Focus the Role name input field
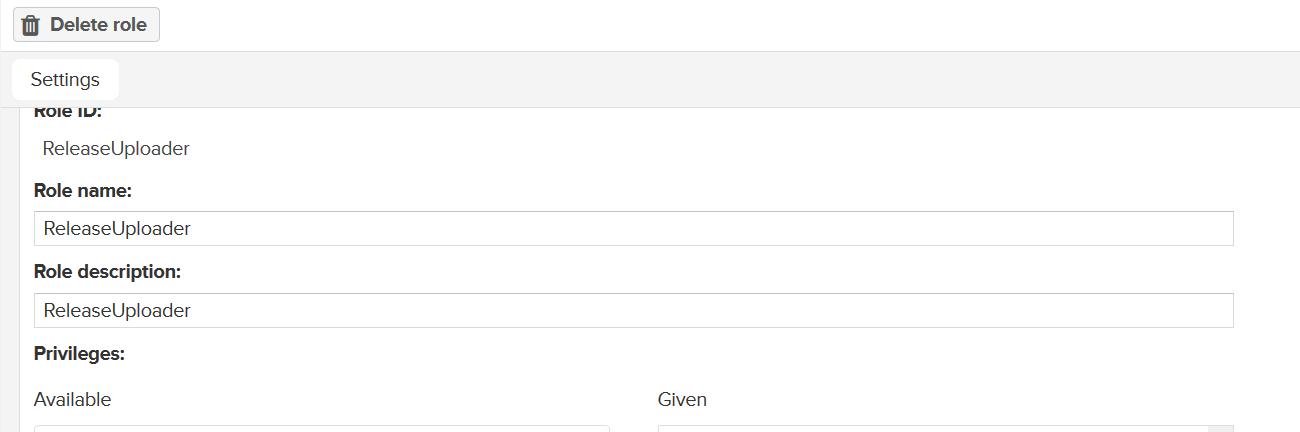This screenshot has width=1300, height=432. pyautogui.click(x=633, y=228)
